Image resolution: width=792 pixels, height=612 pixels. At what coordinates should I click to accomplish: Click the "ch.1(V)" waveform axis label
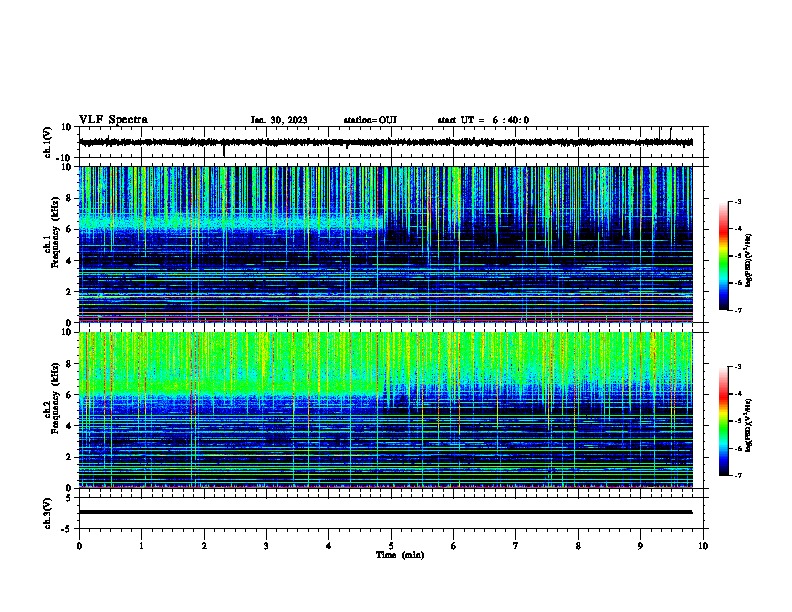click(x=48, y=142)
